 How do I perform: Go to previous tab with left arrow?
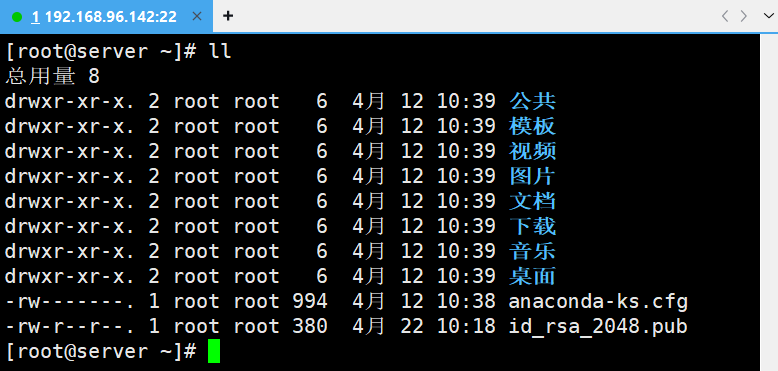pyautogui.click(x=725, y=16)
